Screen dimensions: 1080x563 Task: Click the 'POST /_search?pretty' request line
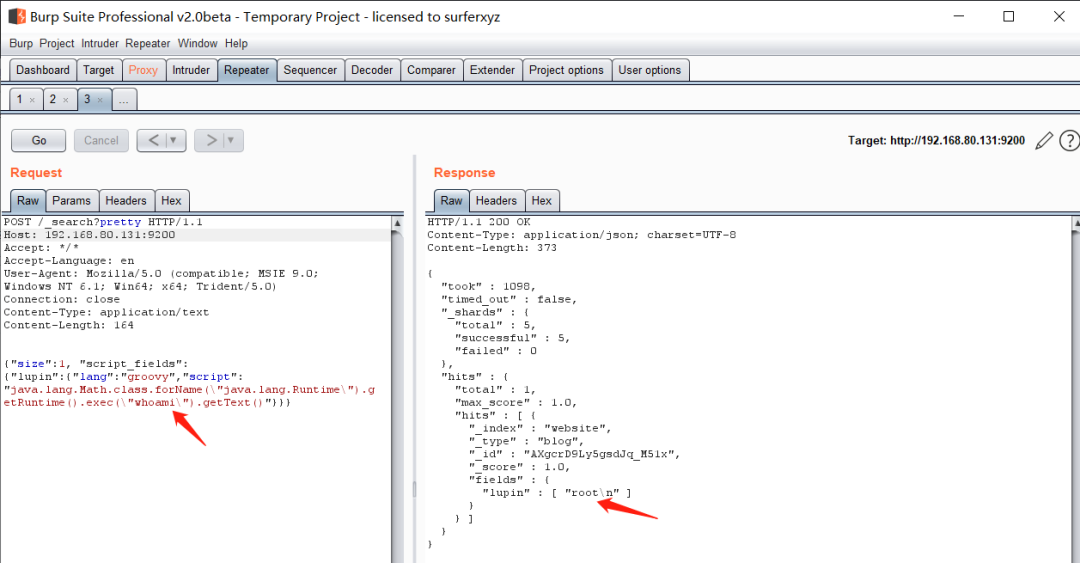103,222
